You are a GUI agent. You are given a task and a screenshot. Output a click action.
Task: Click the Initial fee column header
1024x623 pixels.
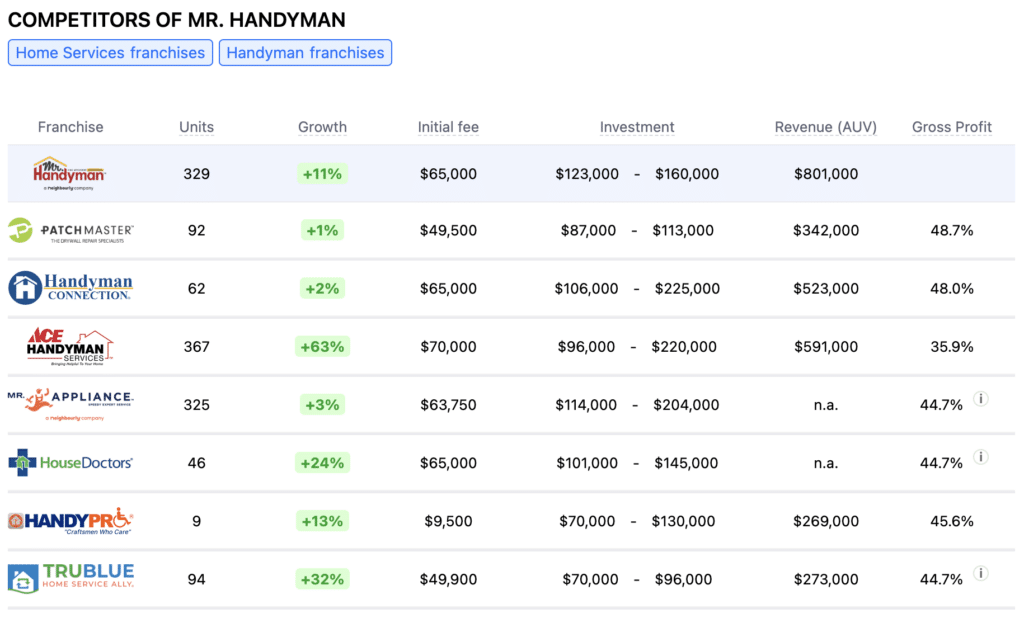(448, 127)
